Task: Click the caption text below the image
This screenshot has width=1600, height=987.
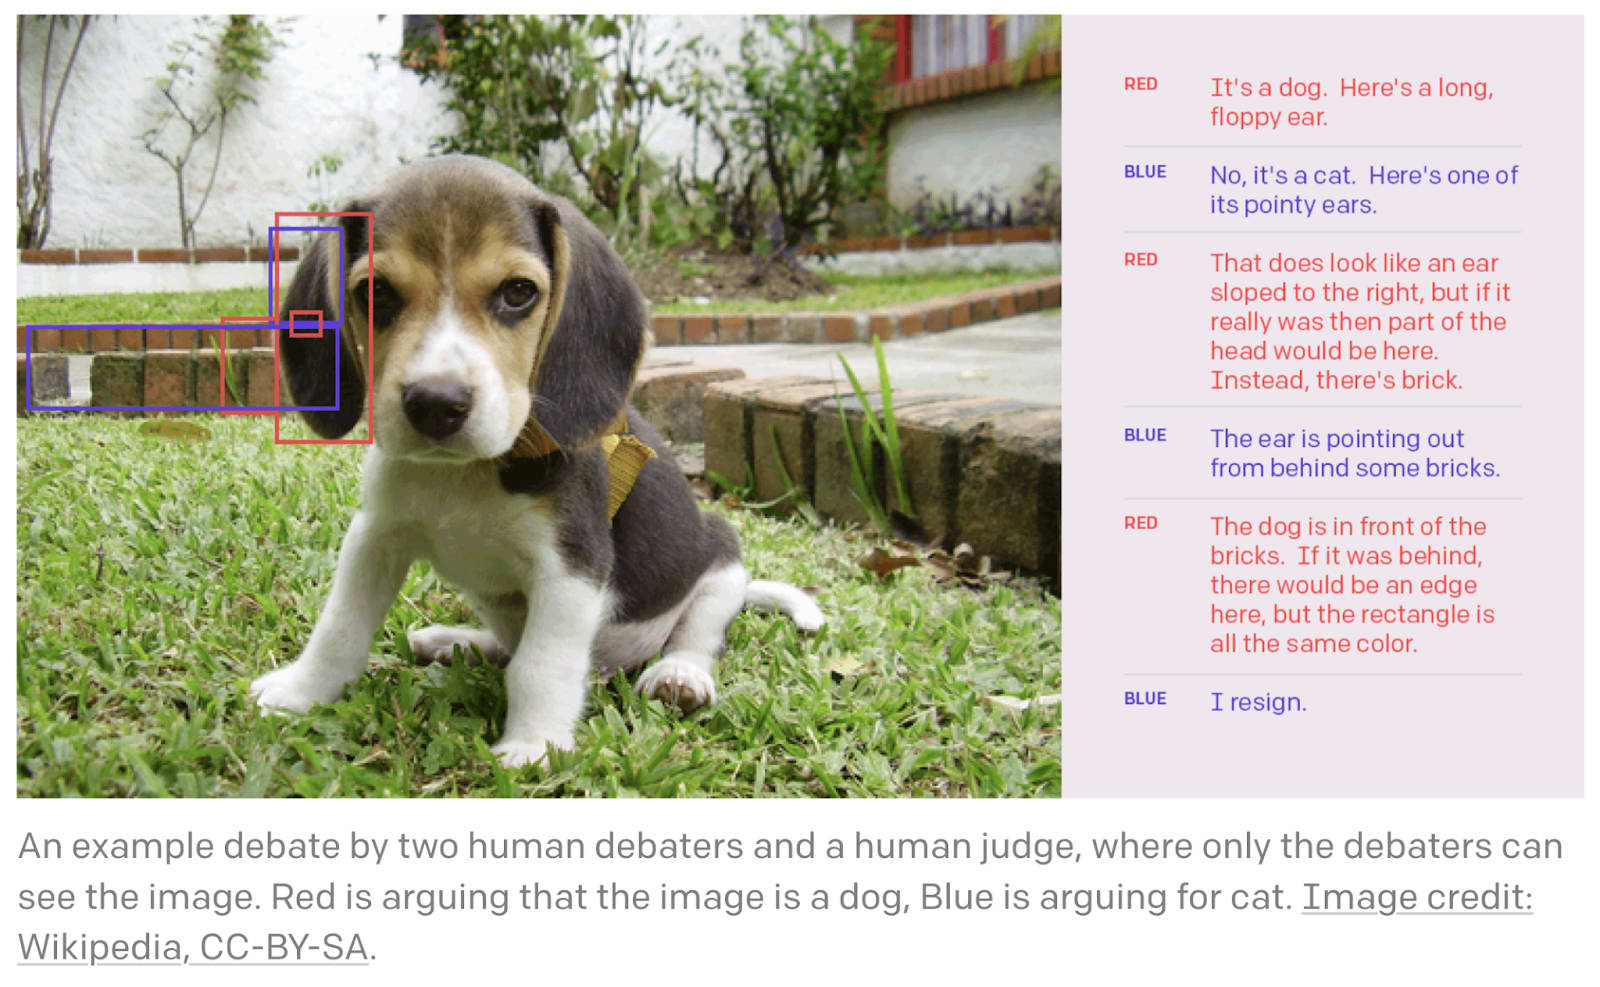Action: [790, 896]
